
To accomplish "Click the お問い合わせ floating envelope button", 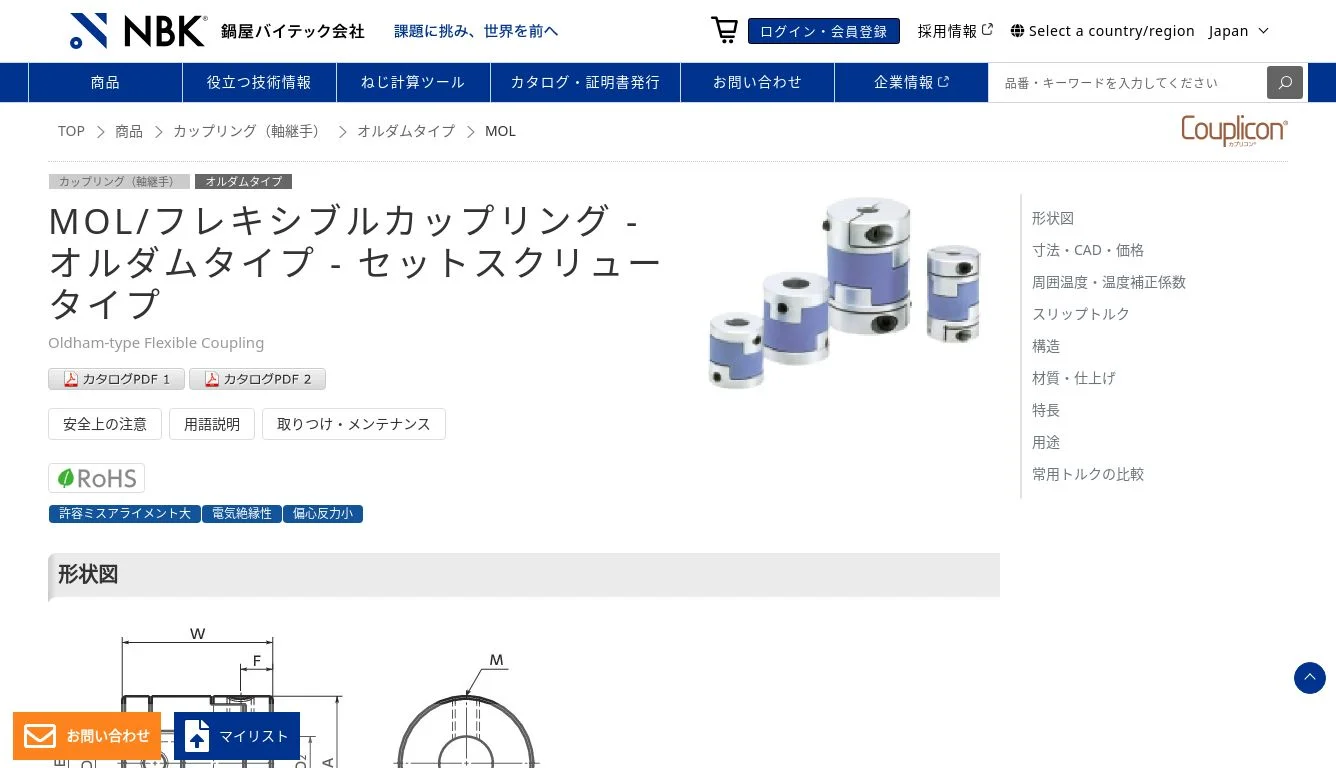I will pos(87,736).
